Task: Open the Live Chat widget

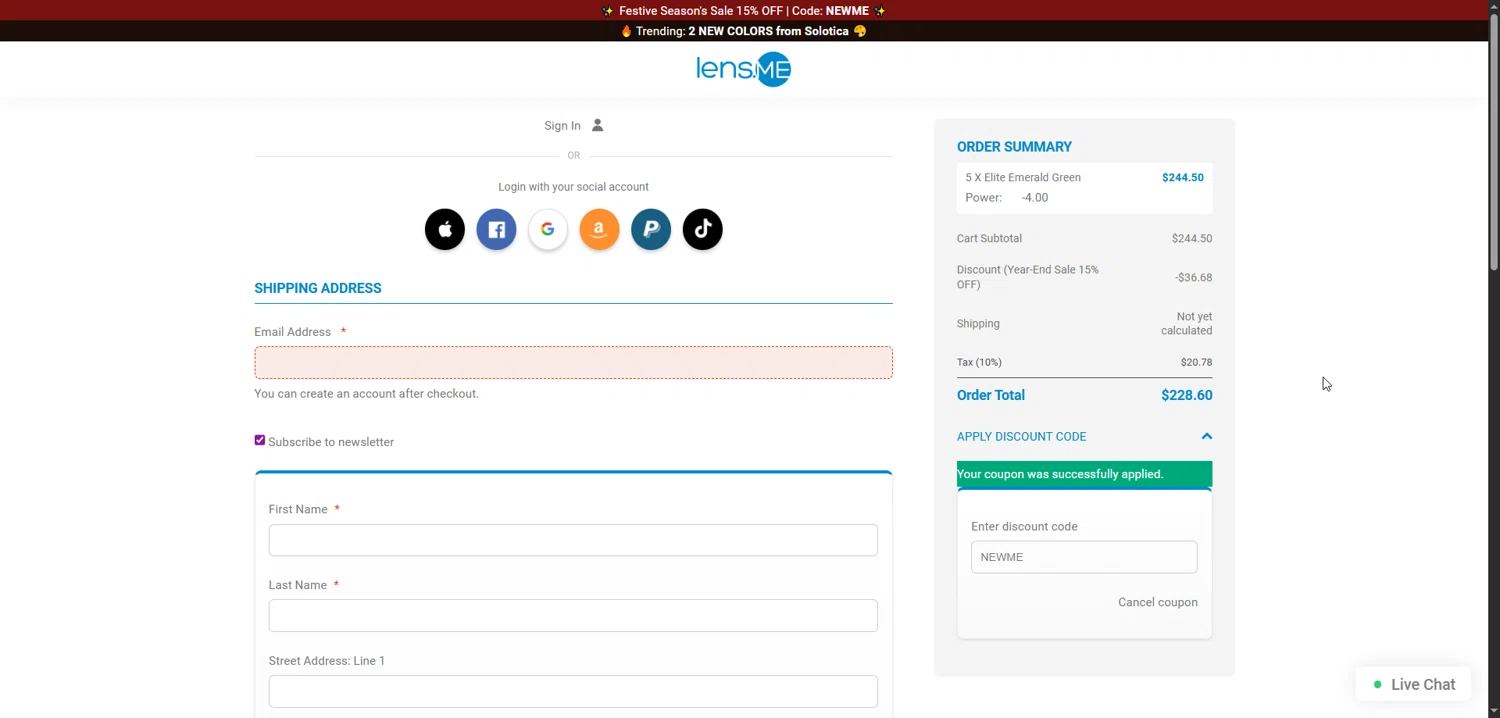Action: click(x=1413, y=685)
